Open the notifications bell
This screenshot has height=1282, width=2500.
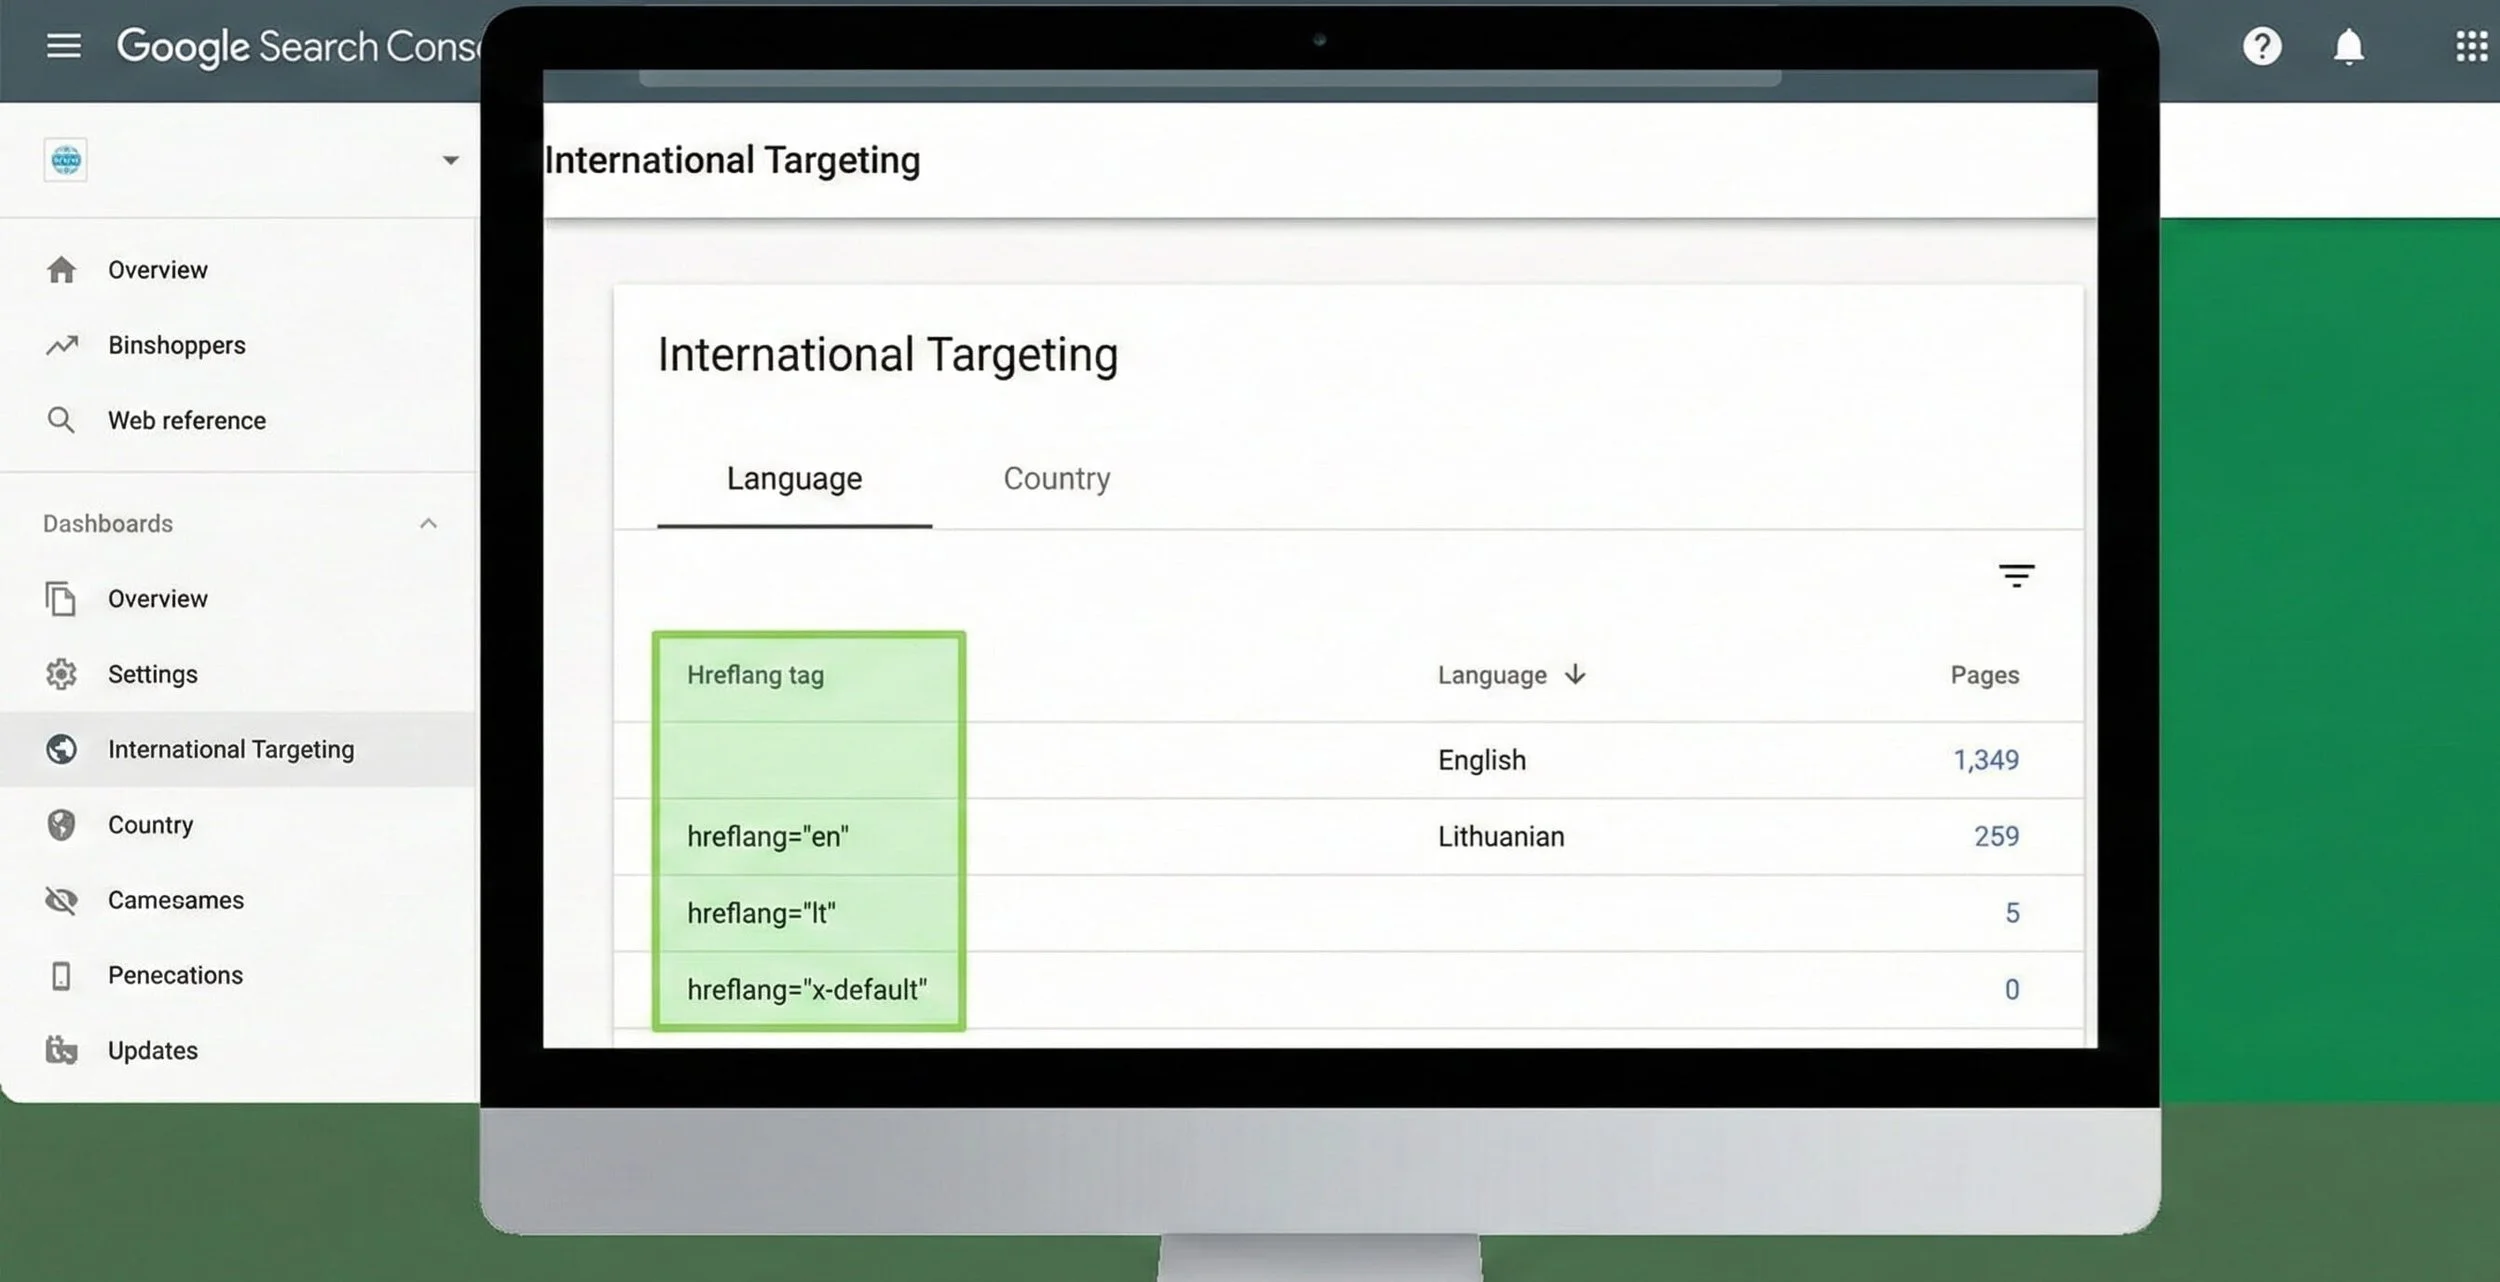pyautogui.click(x=2348, y=46)
